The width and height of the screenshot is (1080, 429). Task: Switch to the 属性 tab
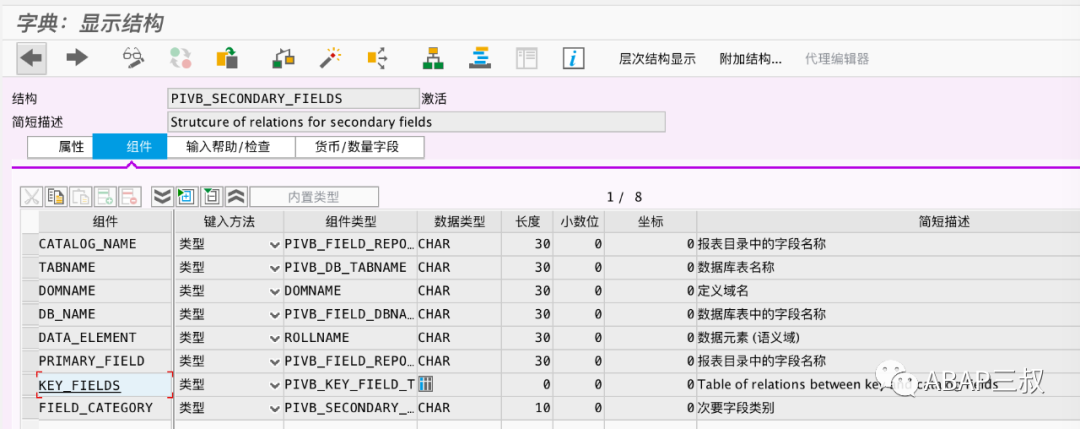(x=60, y=147)
